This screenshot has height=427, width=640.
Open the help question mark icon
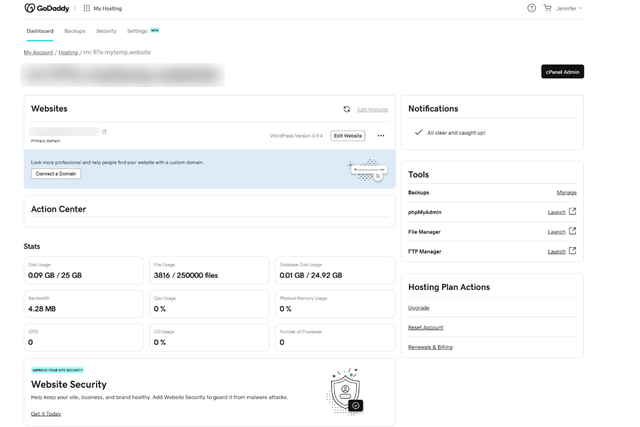click(x=531, y=8)
